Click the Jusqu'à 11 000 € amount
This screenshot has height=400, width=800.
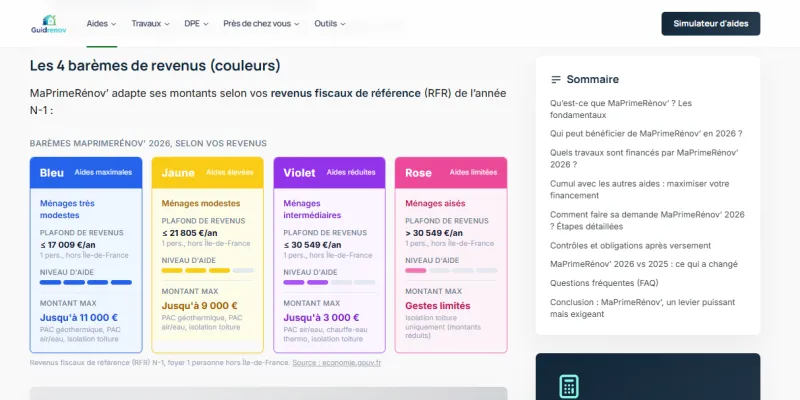point(79,317)
